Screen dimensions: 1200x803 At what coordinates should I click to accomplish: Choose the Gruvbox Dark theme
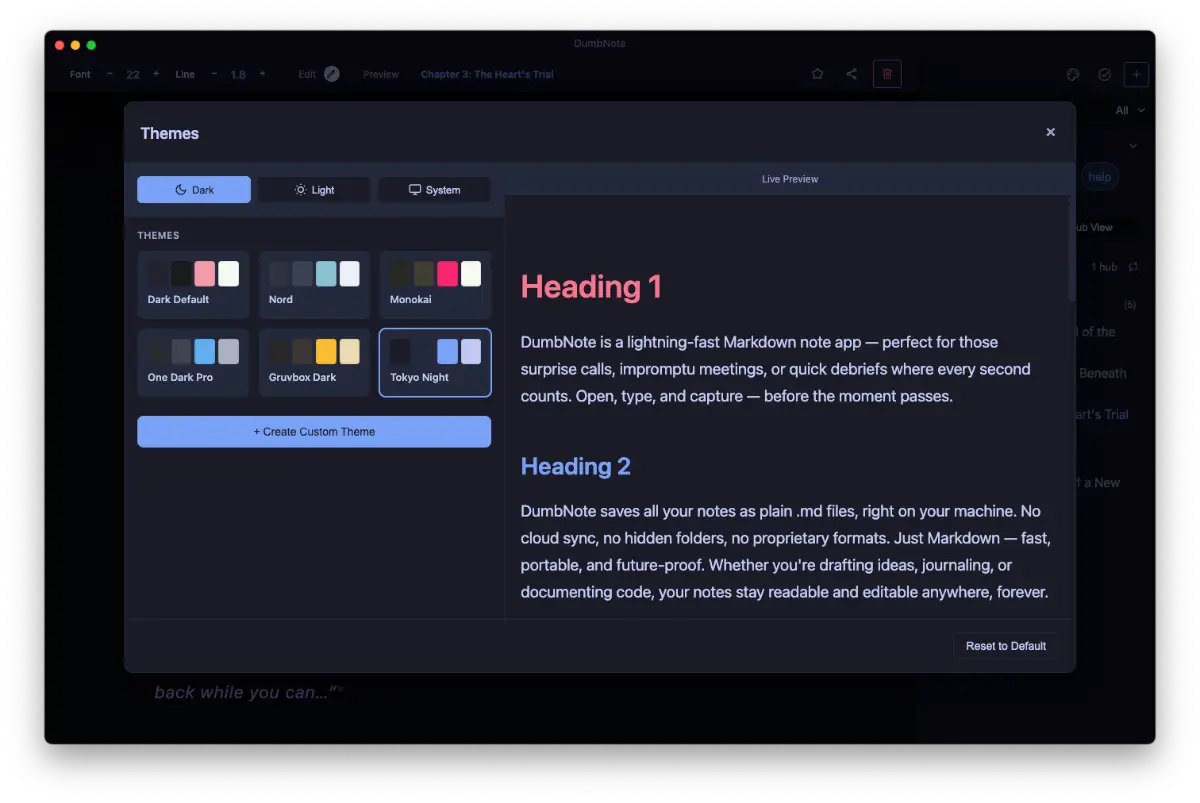(x=314, y=362)
